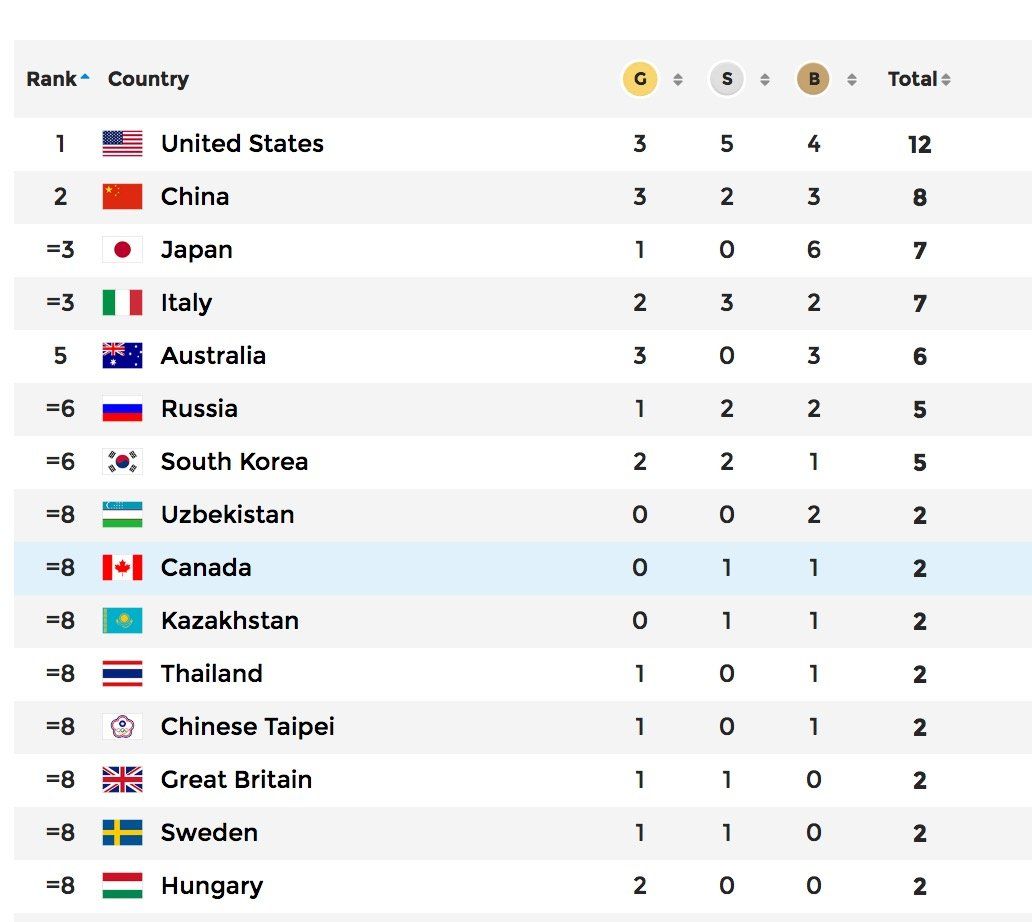
Task: Toggle Rank column sort order
Action: (x=57, y=79)
